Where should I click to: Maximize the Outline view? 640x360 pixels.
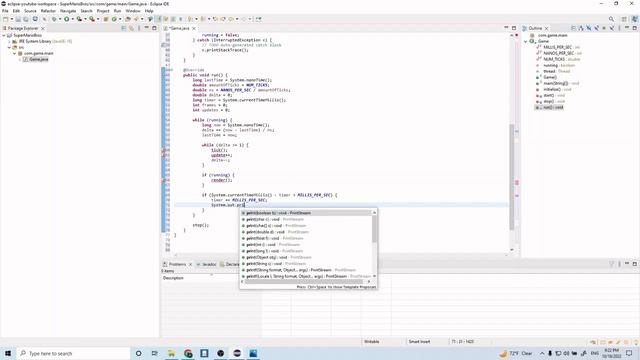(x=635, y=28)
